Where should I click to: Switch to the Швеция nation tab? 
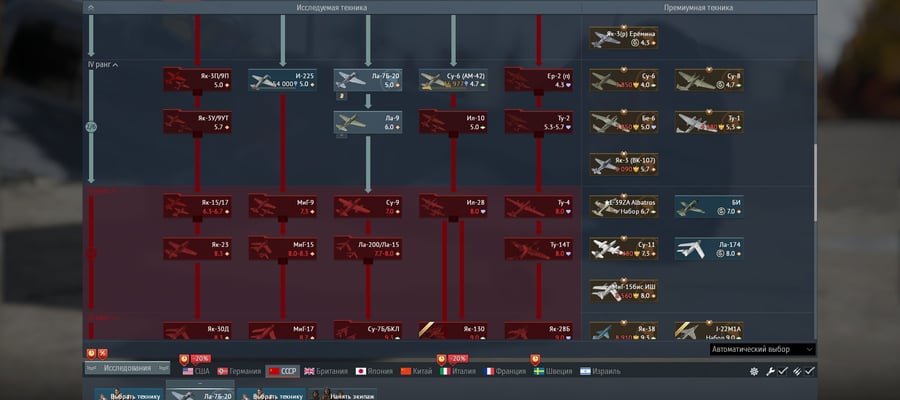click(553, 371)
